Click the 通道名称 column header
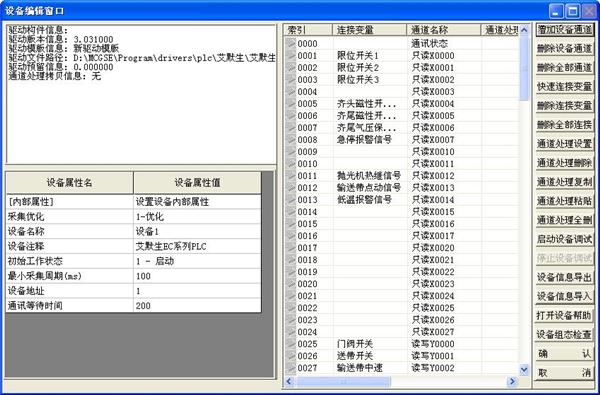Viewport: 600px width, 395px height. [443, 30]
